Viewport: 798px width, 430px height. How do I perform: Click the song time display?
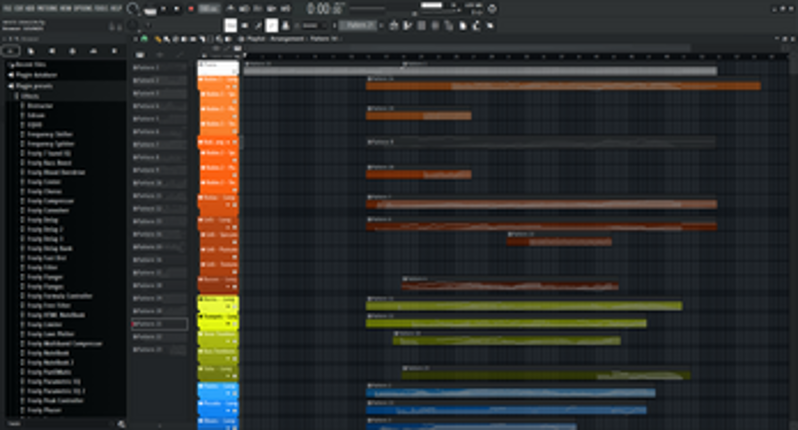[x=326, y=9]
